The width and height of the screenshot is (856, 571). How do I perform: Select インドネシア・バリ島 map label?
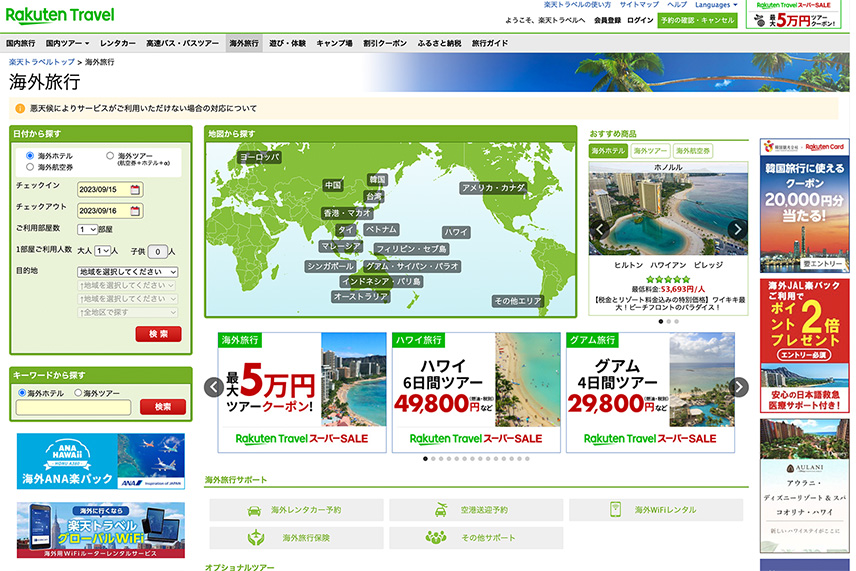click(382, 282)
